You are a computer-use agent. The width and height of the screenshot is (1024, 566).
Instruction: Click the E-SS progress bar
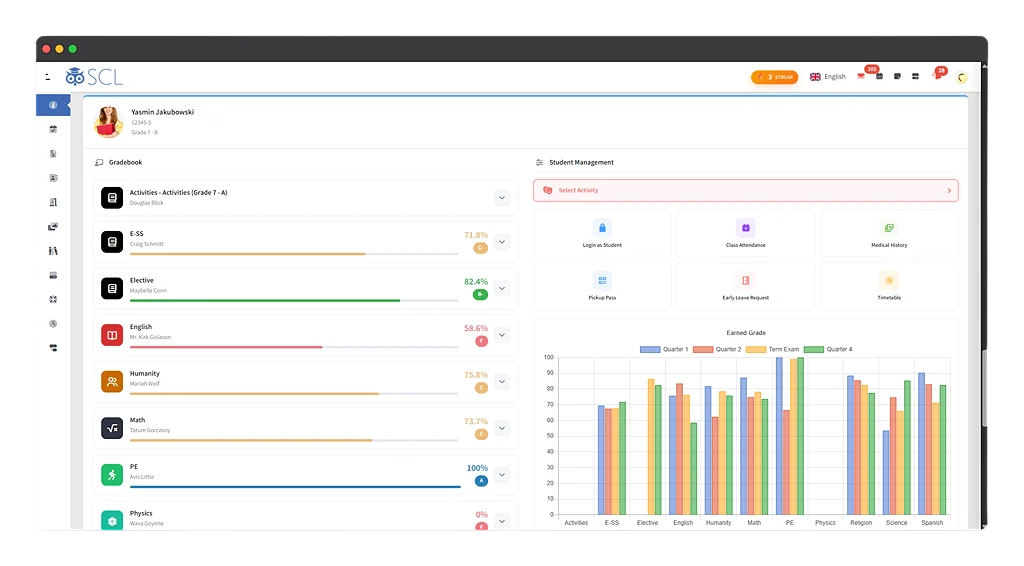pos(294,254)
